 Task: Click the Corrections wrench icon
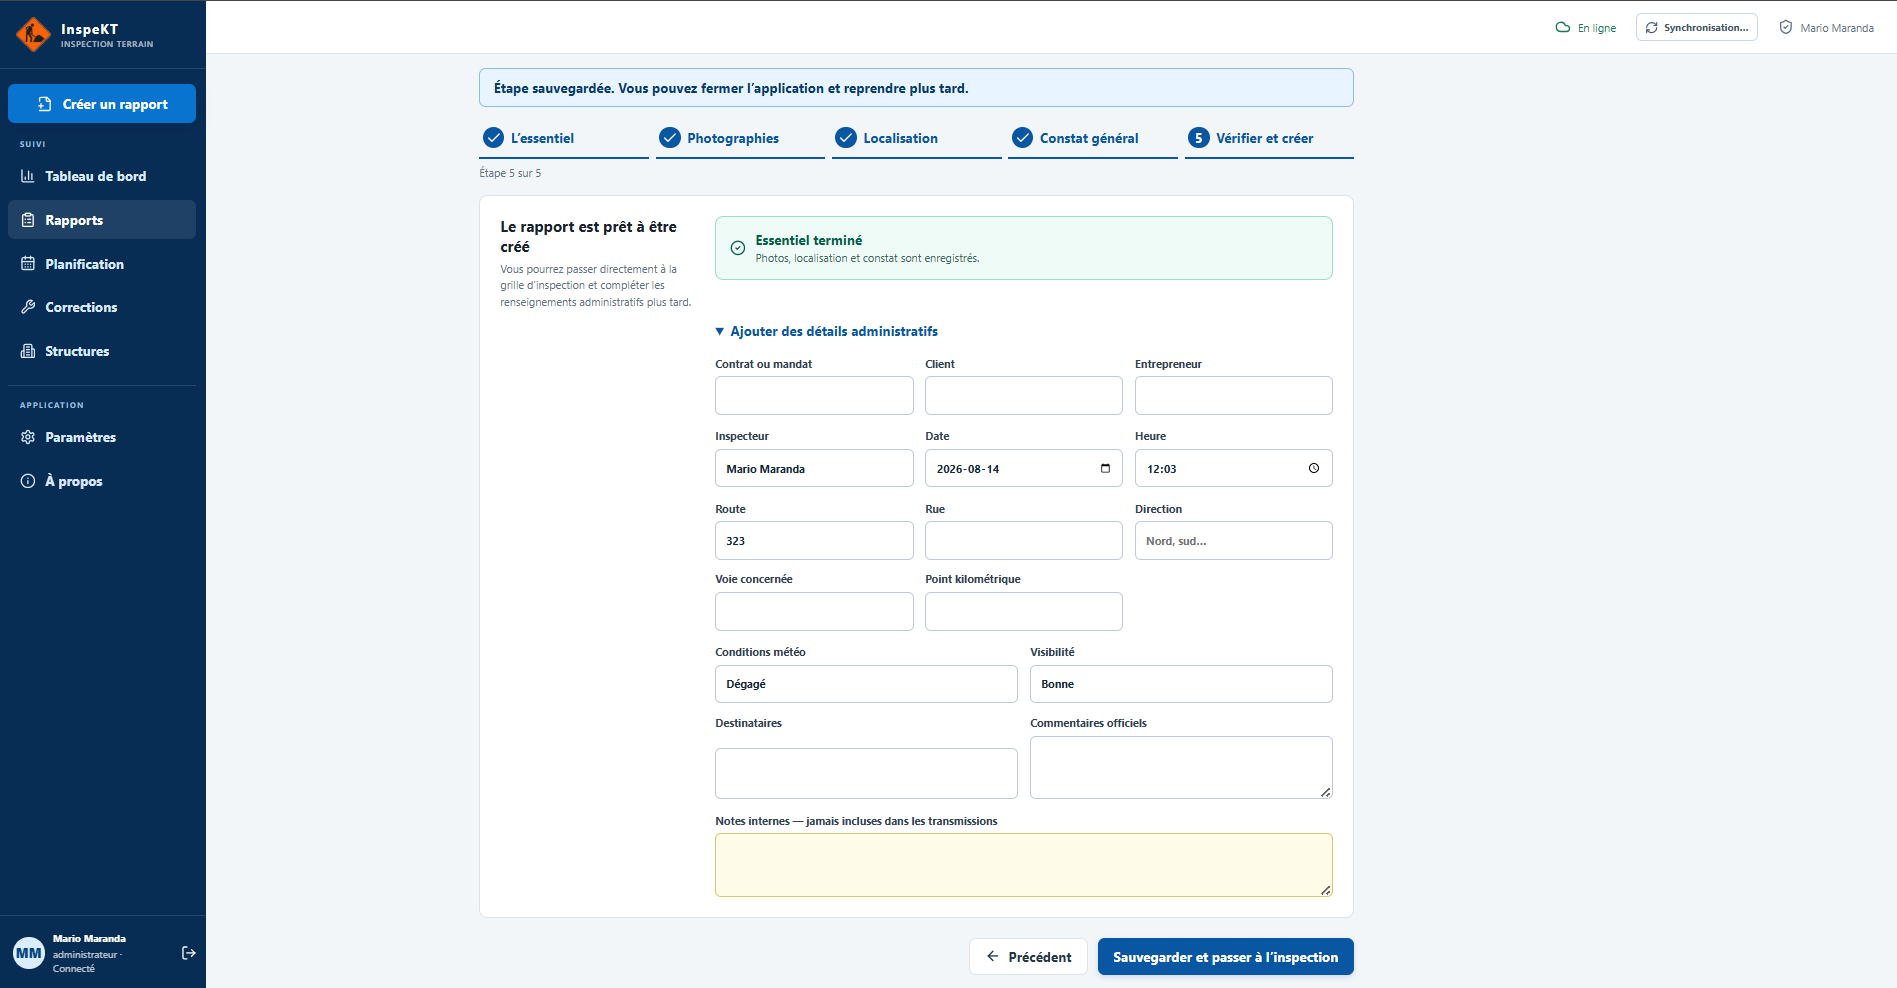28,307
